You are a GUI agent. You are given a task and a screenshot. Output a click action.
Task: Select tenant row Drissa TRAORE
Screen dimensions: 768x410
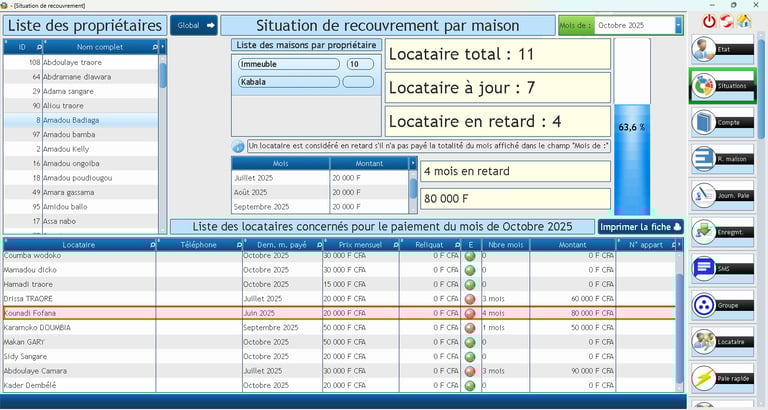(339, 298)
